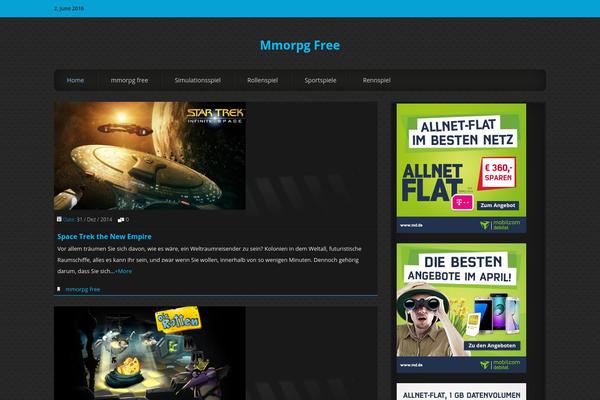Image resolution: width=600 pixels, height=400 pixels.
Task: Click Allnet-Flat, 1 GB Datenvolumen ad
Action: click(461, 392)
